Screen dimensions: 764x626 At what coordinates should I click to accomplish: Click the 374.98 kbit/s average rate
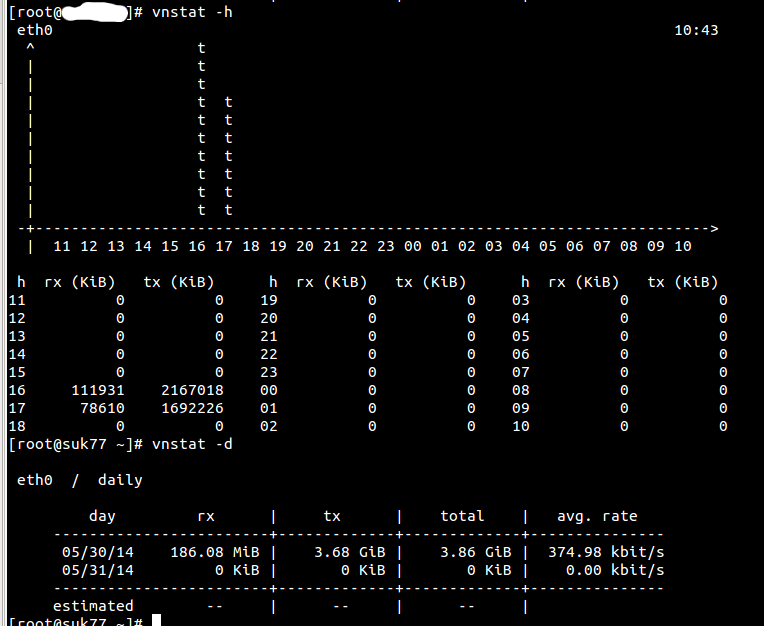[x=606, y=552]
